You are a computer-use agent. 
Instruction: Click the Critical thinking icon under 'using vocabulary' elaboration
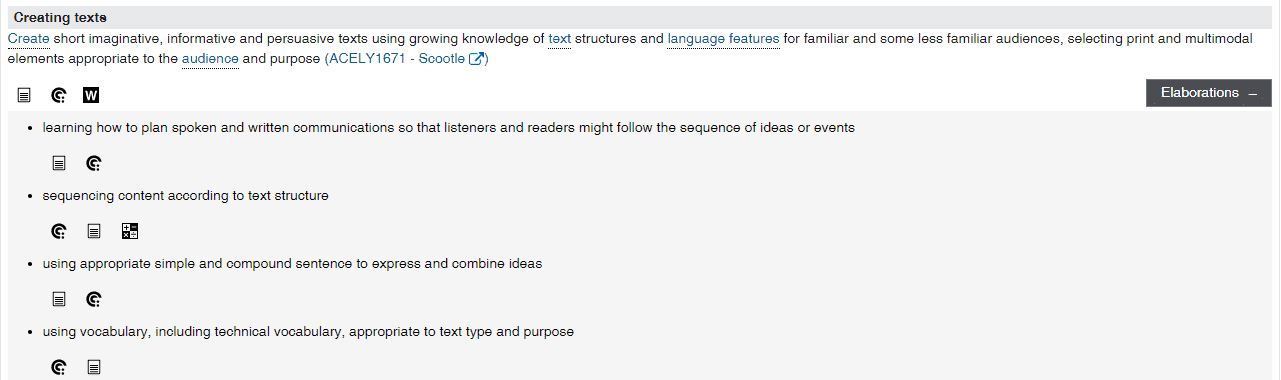click(59, 367)
